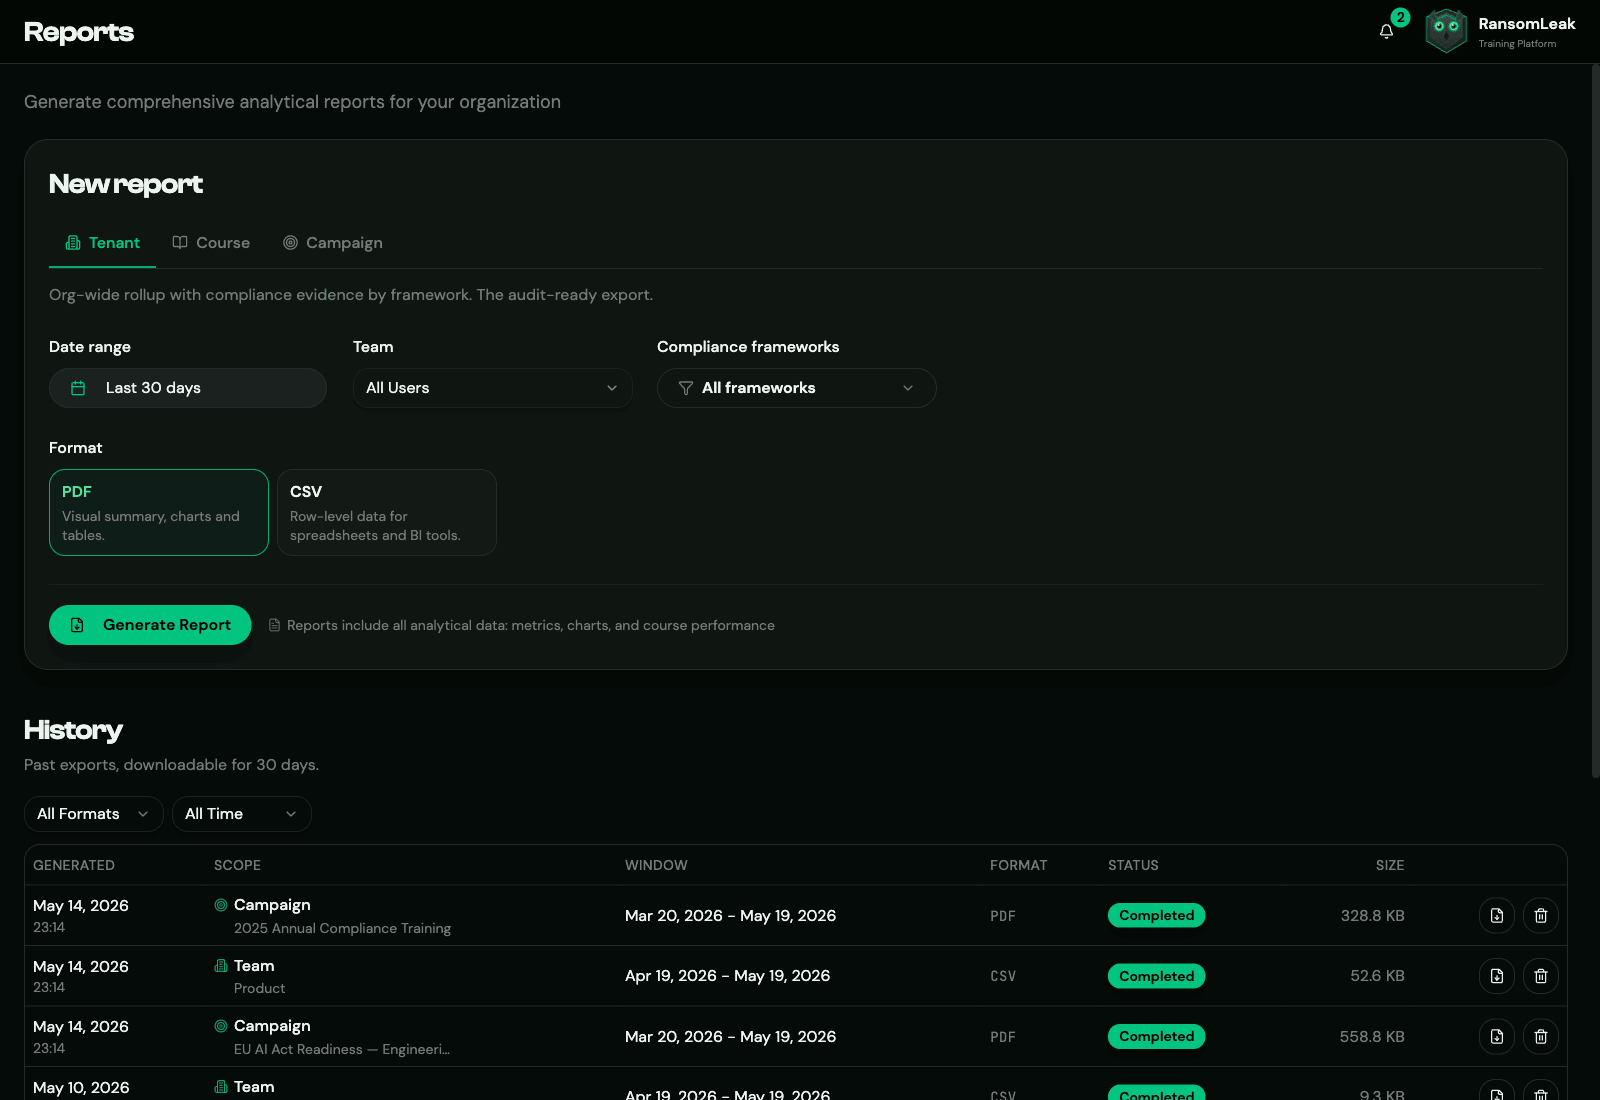Open the All Formats history filter
The width and height of the screenshot is (1600, 1100).
pyautogui.click(x=94, y=814)
